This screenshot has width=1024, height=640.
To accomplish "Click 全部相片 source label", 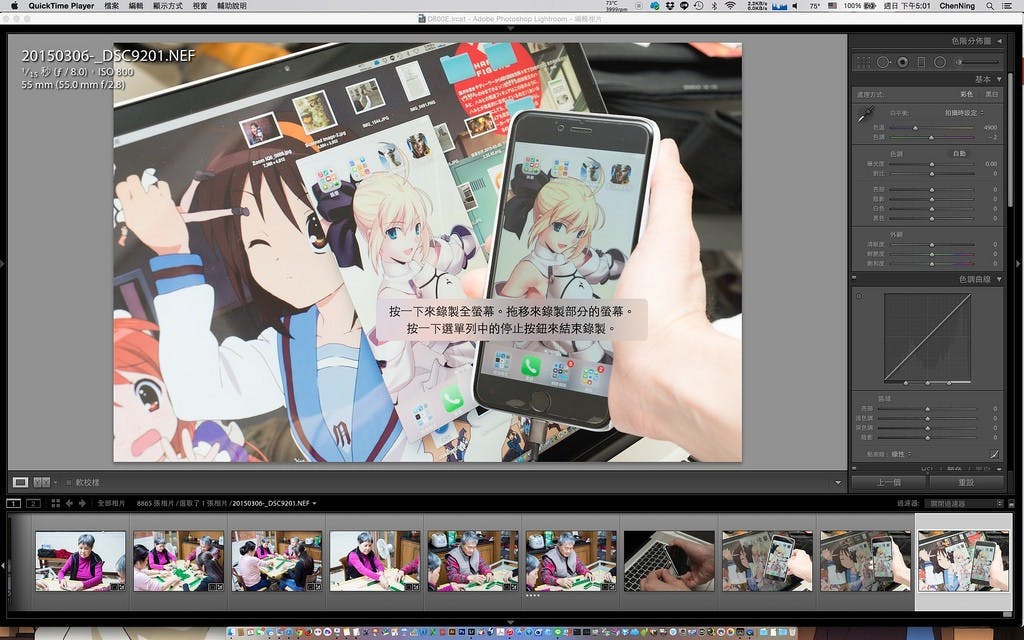I will (111, 504).
